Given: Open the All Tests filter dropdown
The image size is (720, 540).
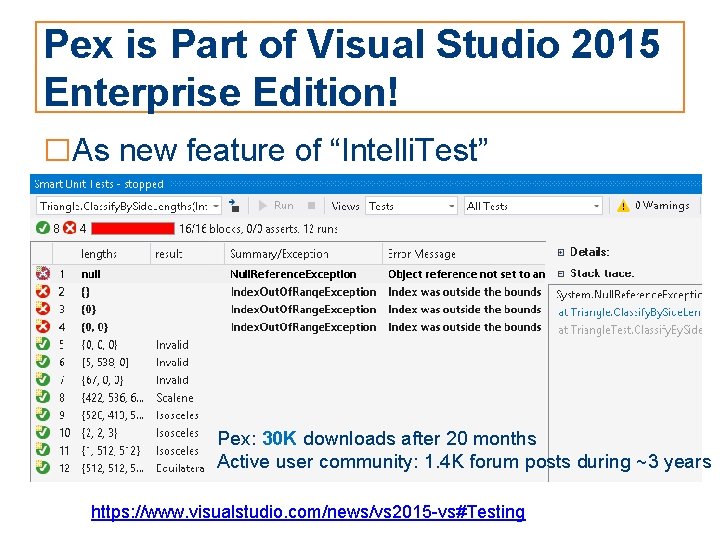Looking at the screenshot, I should pos(533,206).
